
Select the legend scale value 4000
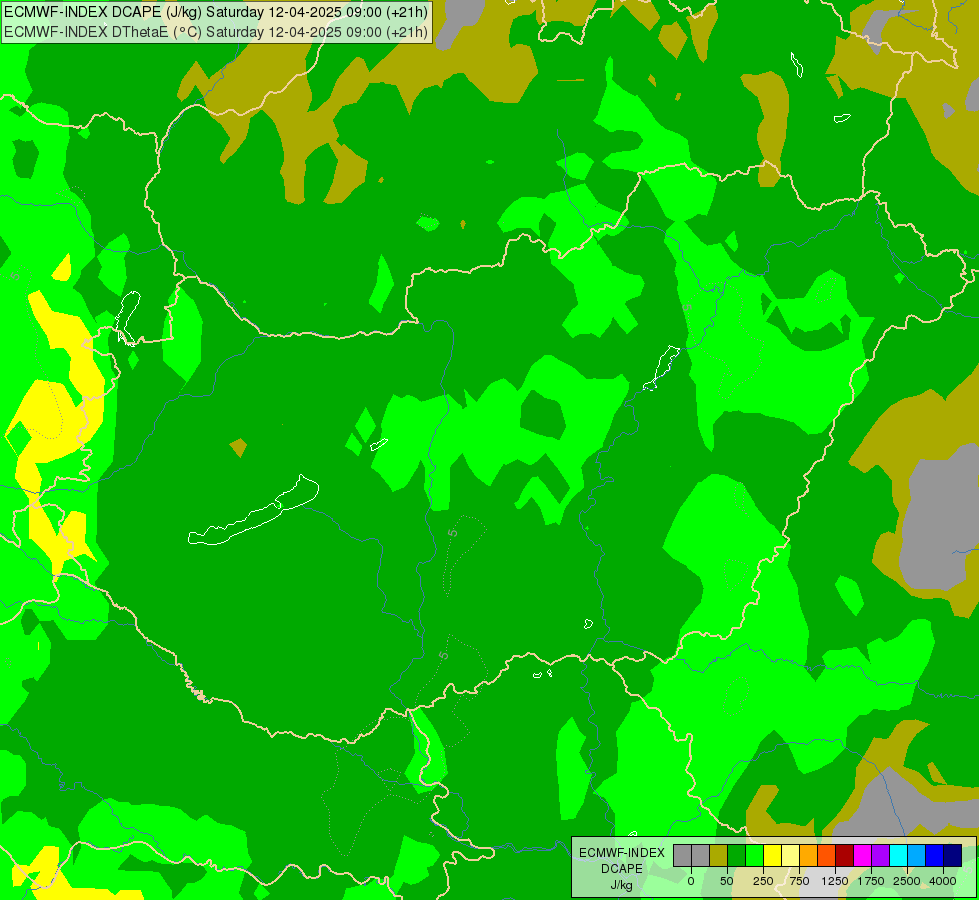[942, 881]
